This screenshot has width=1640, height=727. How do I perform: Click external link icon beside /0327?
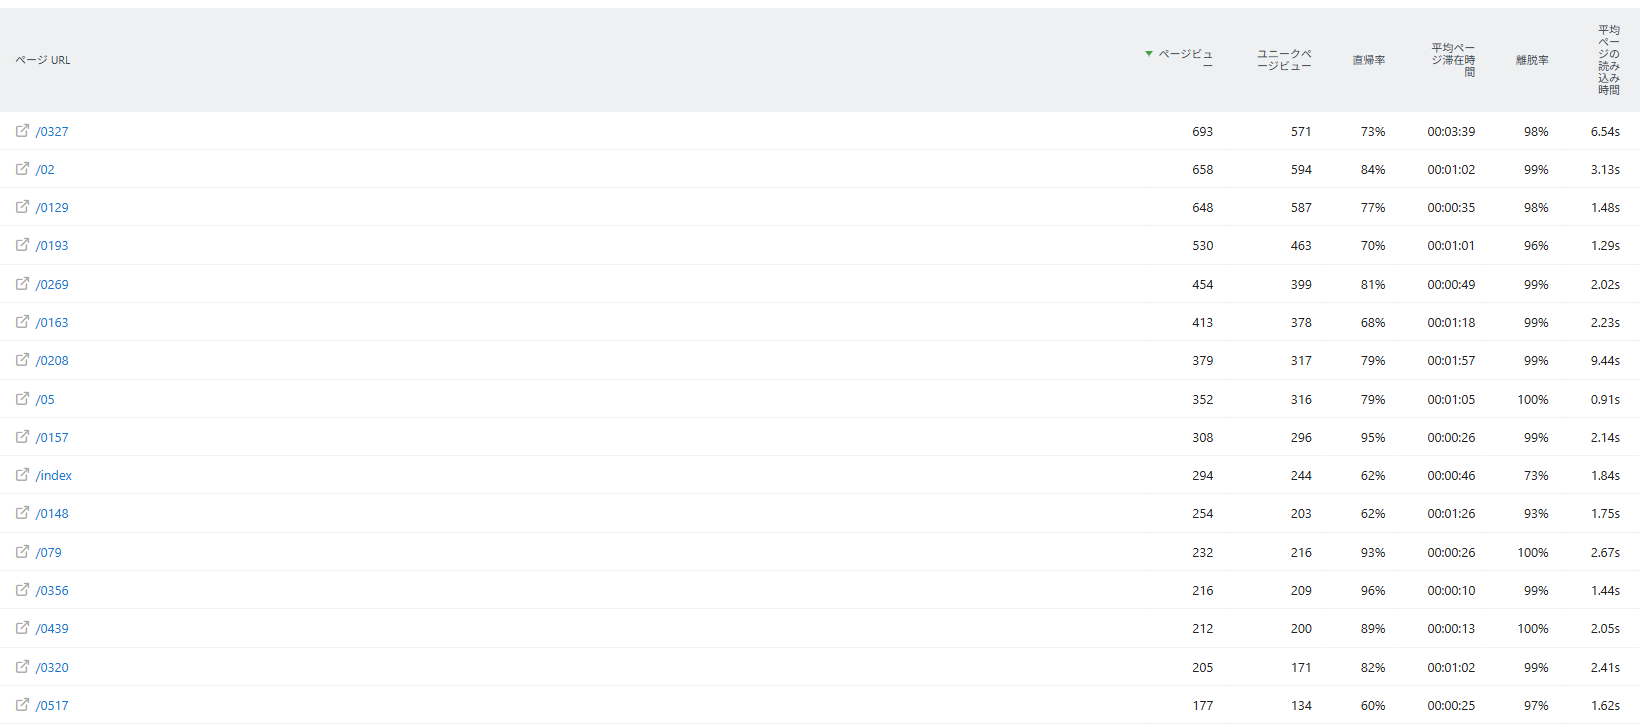[x=22, y=131]
